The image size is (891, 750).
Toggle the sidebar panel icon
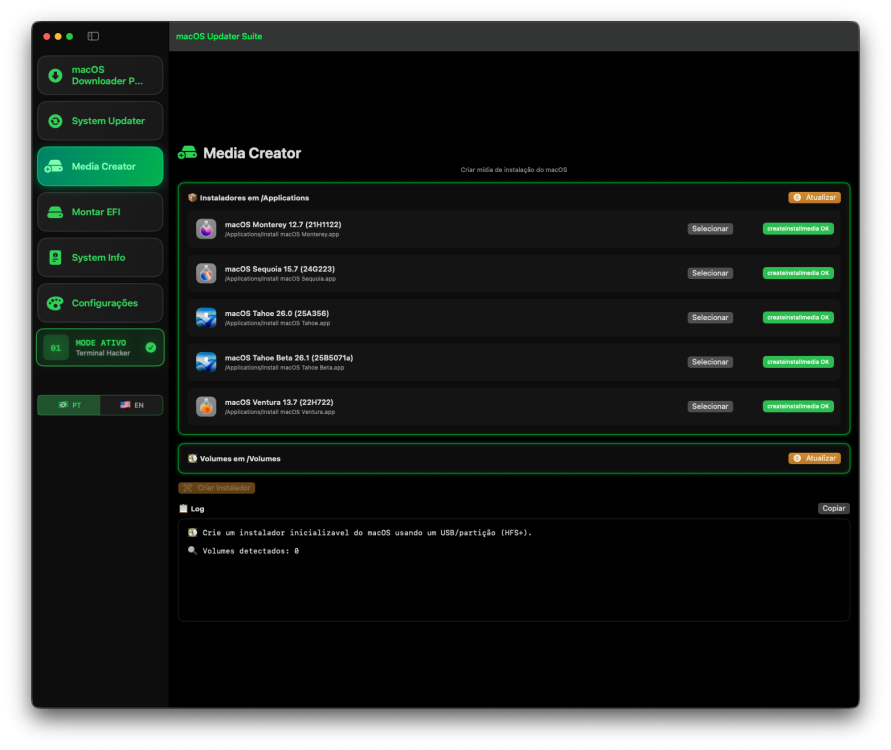(93, 36)
